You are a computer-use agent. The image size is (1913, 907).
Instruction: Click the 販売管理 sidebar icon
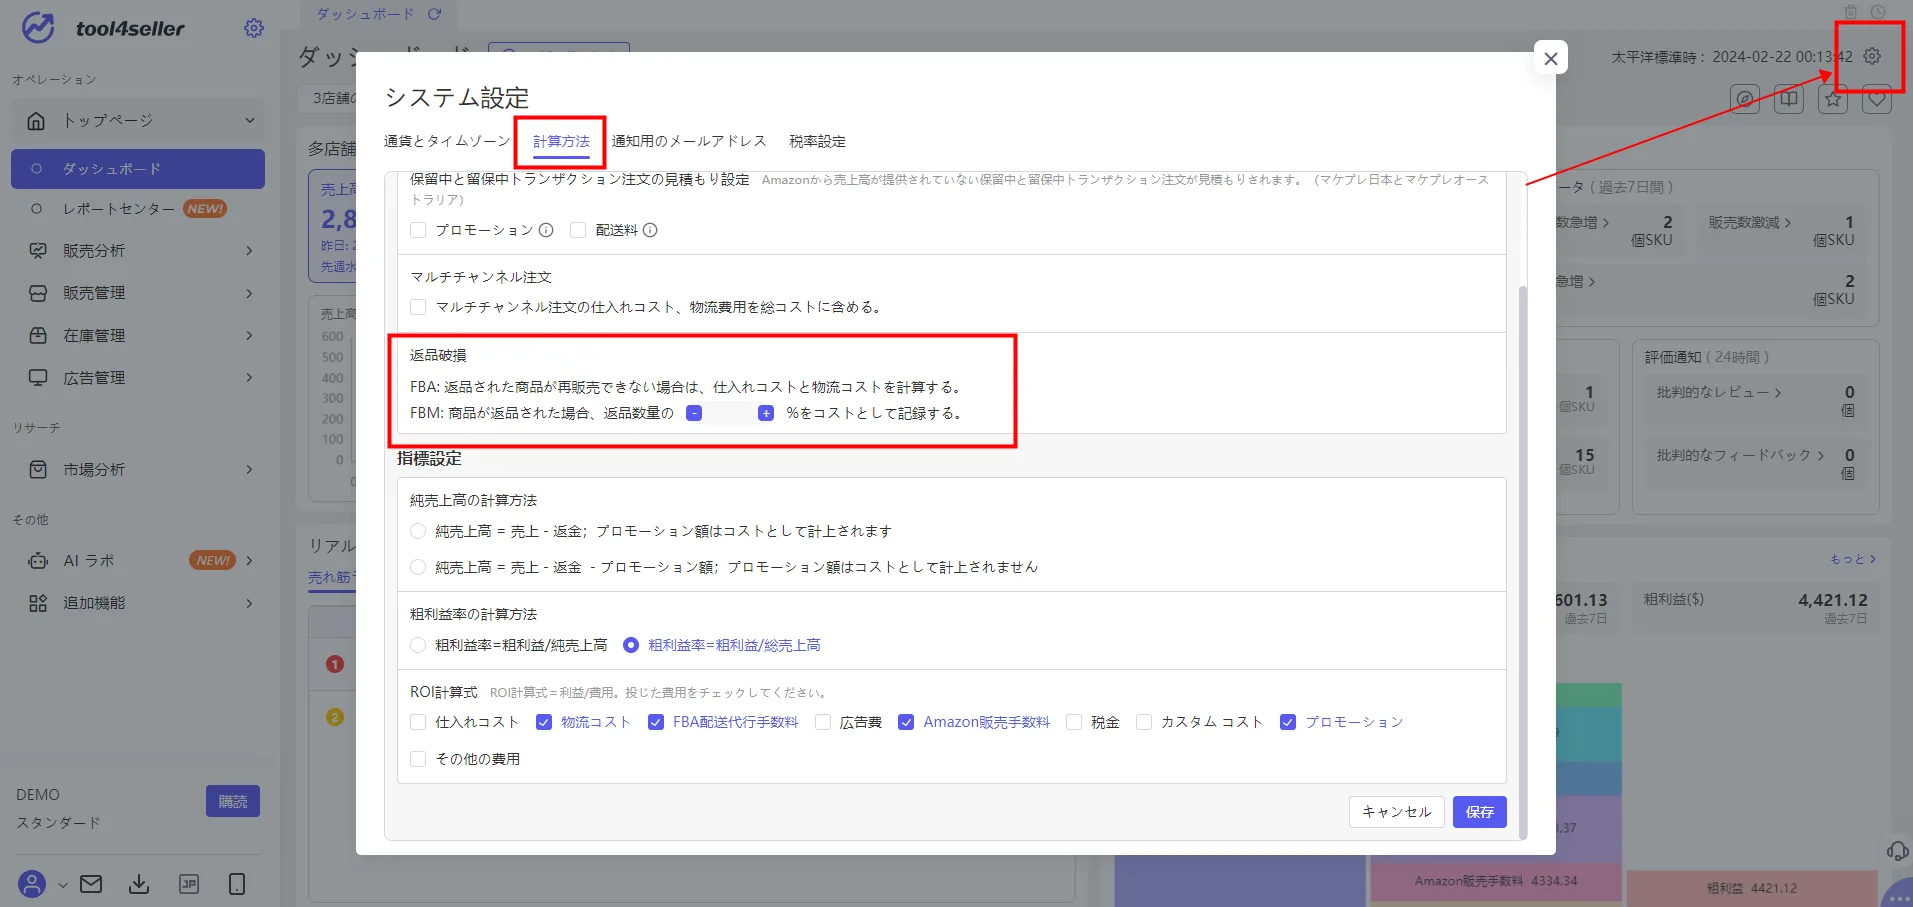pyautogui.click(x=38, y=293)
